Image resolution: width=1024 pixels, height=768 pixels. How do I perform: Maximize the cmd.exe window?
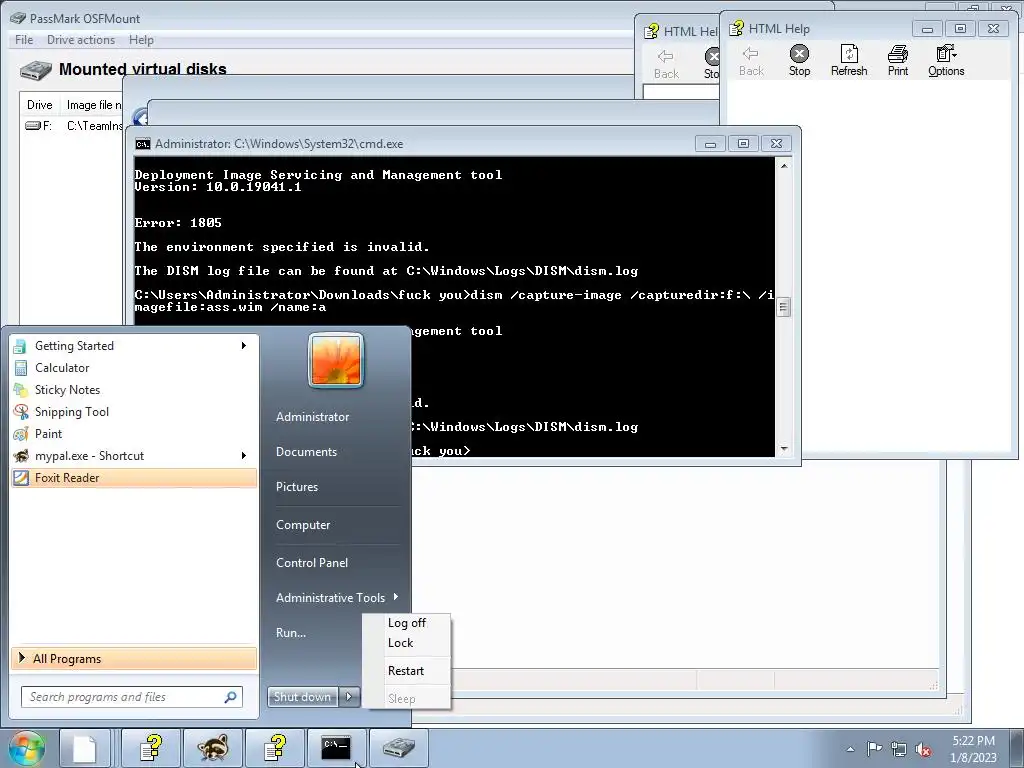[743, 144]
